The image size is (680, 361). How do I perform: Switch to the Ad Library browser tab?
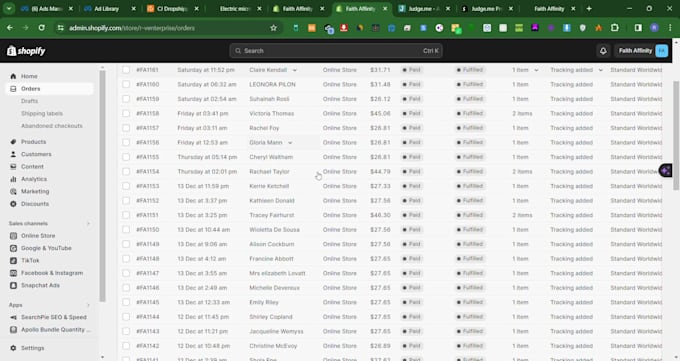(x=109, y=9)
